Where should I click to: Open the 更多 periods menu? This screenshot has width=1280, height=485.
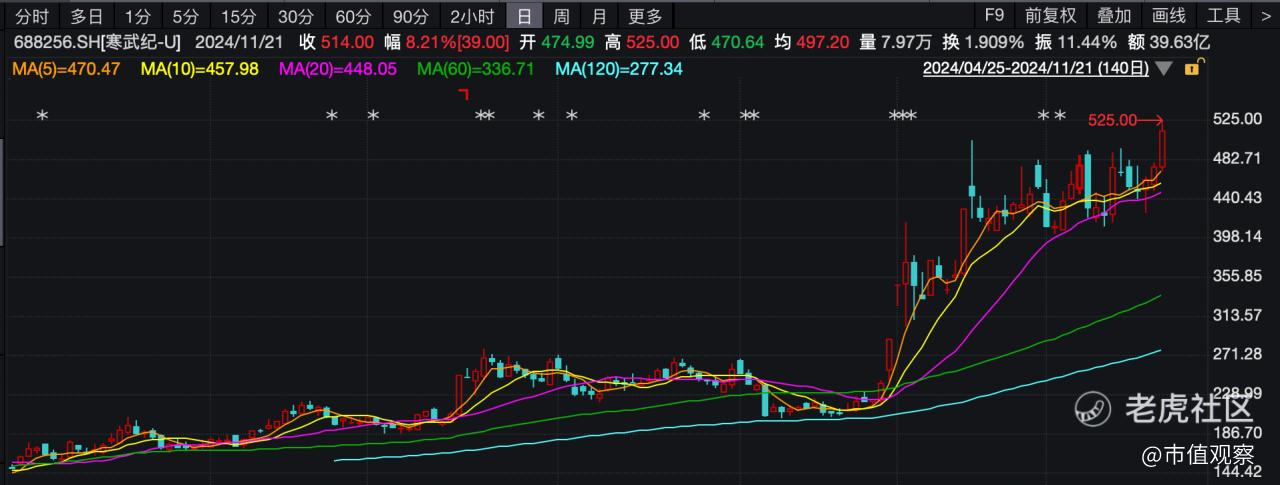(x=645, y=16)
